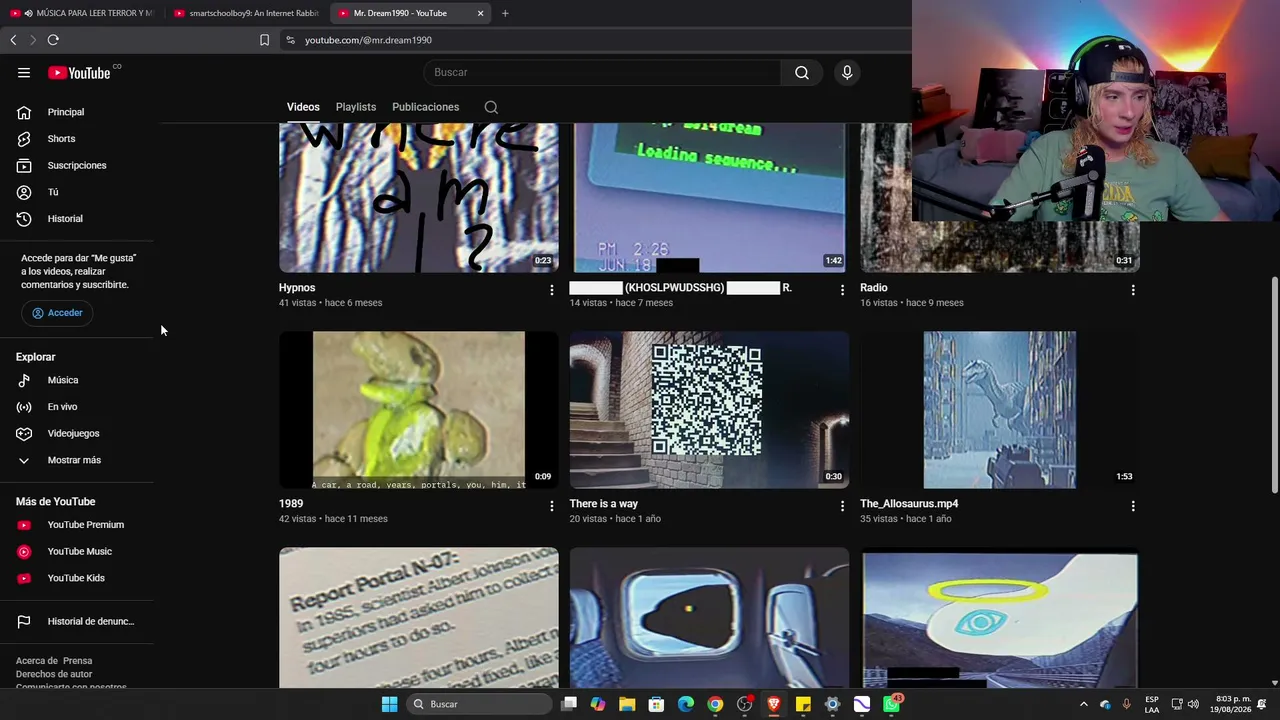Bookmark this page with bookmark icon
Image resolution: width=1280 pixels, height=720 pixels.
264,40
